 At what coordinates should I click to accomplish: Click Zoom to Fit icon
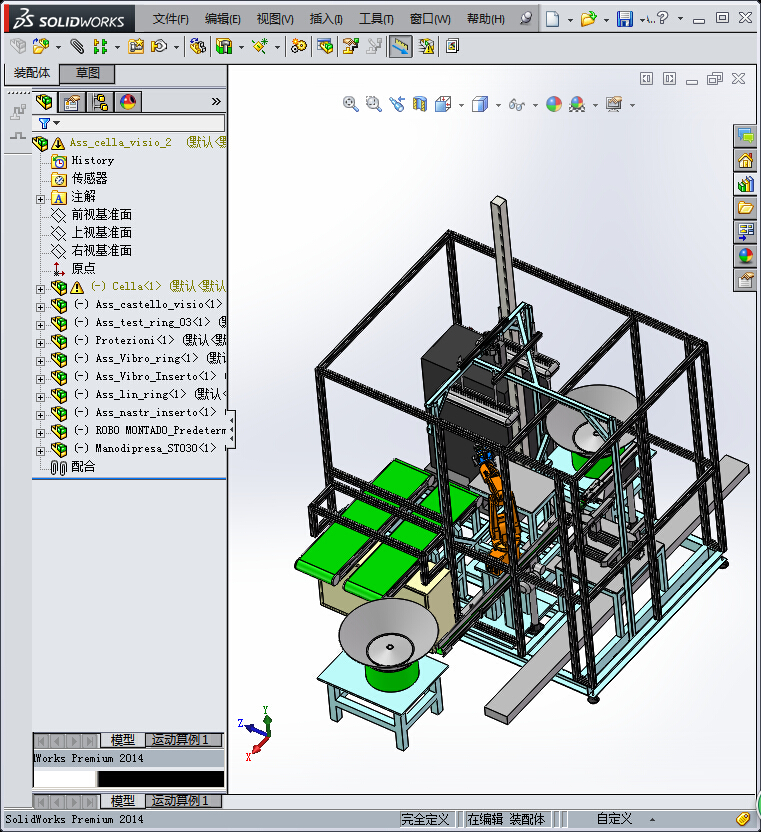pyautogui.click(x=350, y=104)
